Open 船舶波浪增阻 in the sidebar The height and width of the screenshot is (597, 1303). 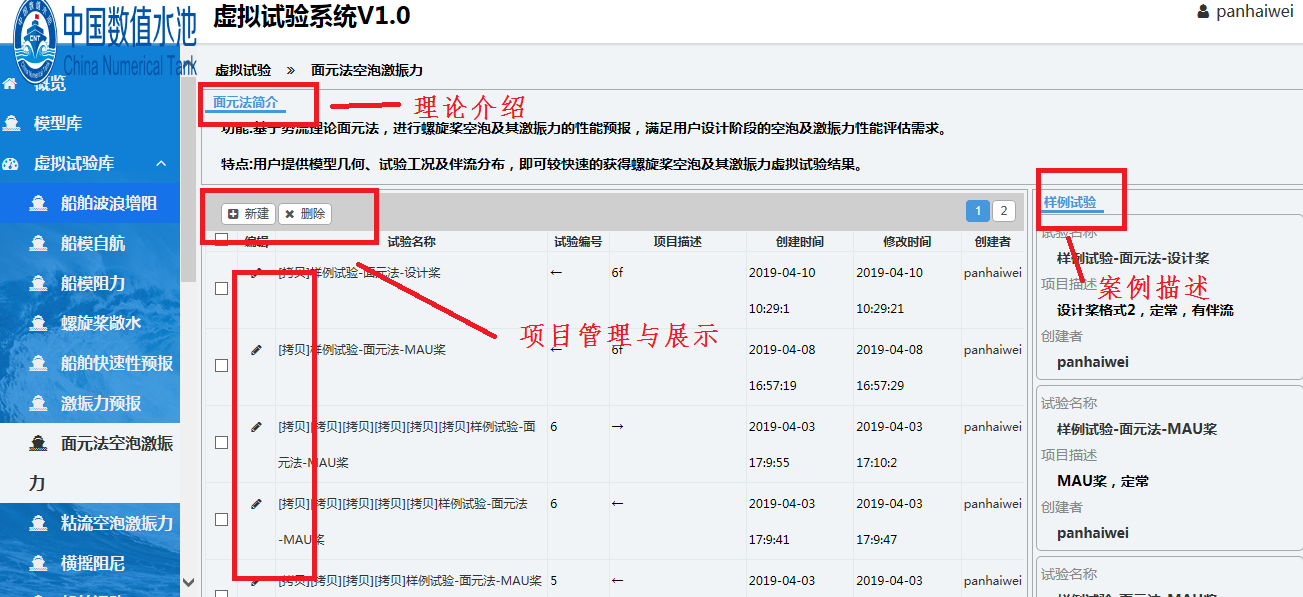[108, 203]
